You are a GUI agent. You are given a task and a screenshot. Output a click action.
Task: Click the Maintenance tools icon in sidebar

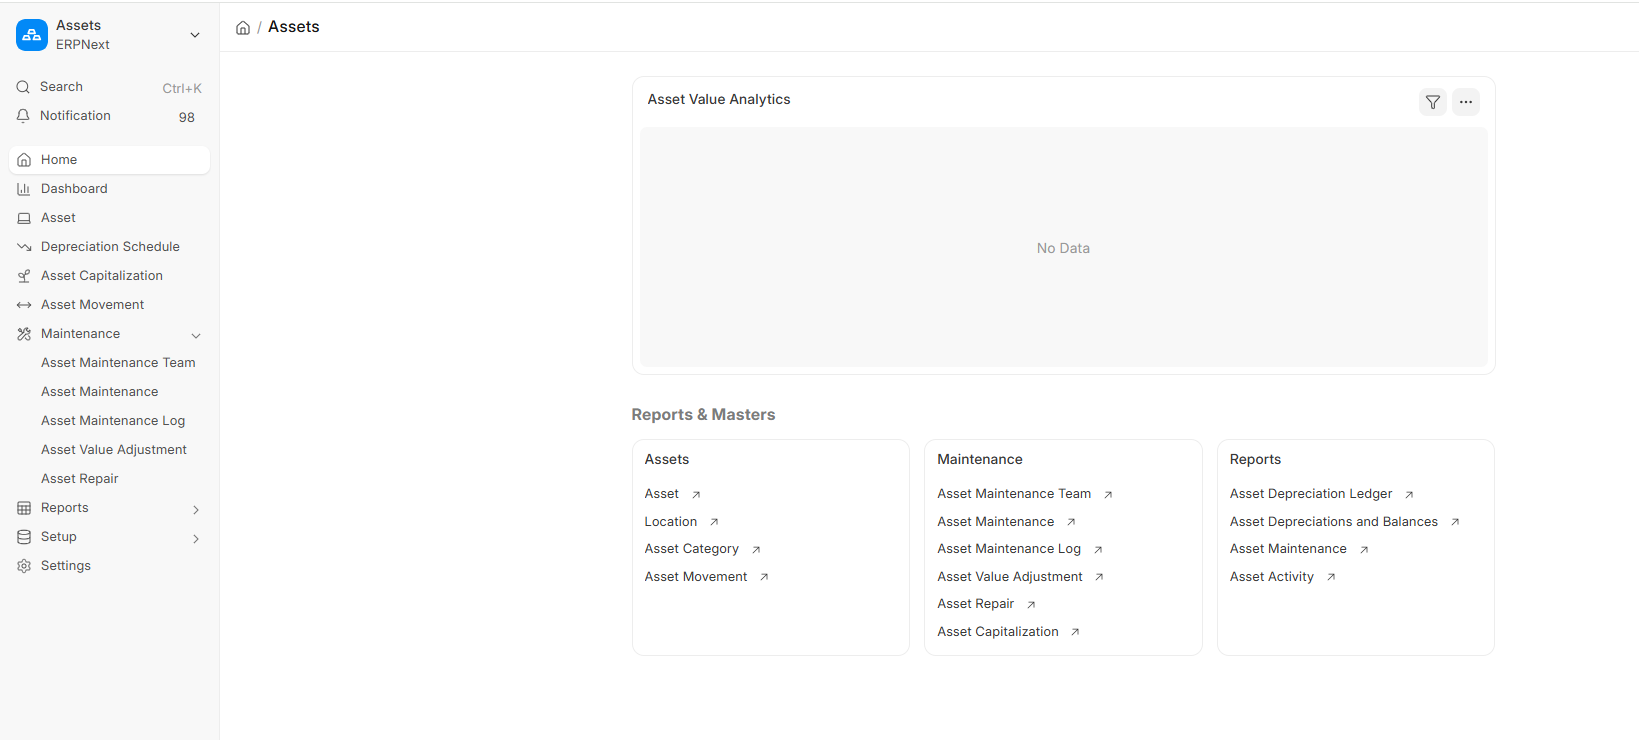24,334
